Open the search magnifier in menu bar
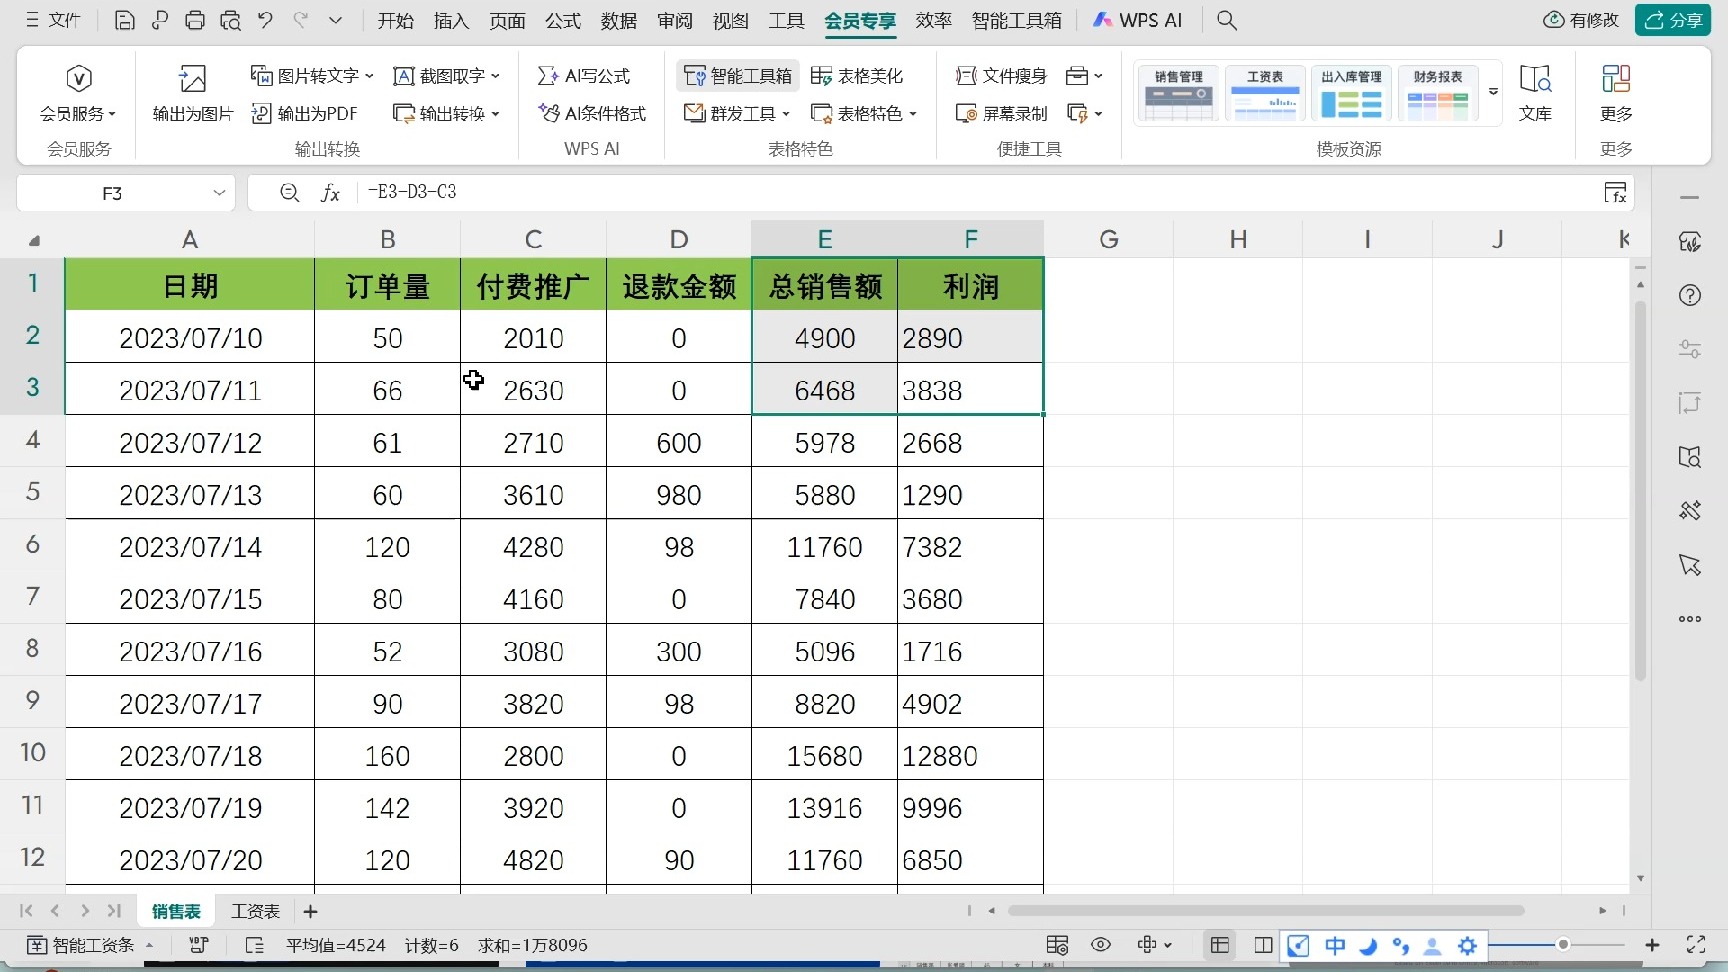Viewport: 1728px width, 972px height. [1227, 20]
